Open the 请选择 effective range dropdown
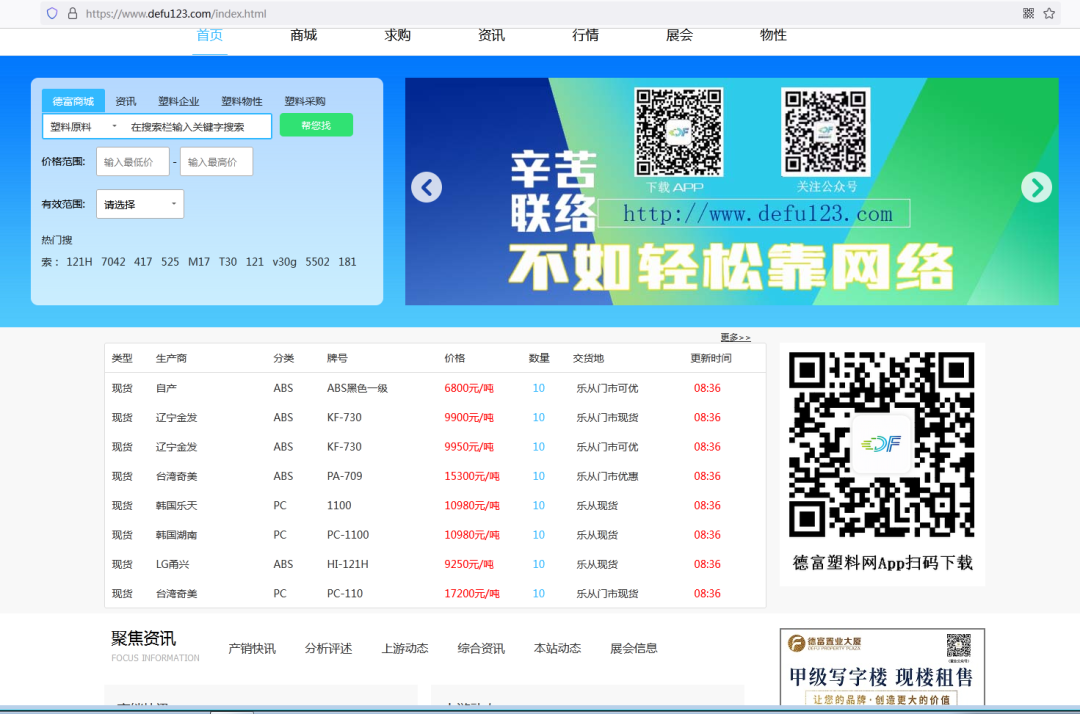Image resolution: width=1080 pixels, height=714 pixels. 139,204
